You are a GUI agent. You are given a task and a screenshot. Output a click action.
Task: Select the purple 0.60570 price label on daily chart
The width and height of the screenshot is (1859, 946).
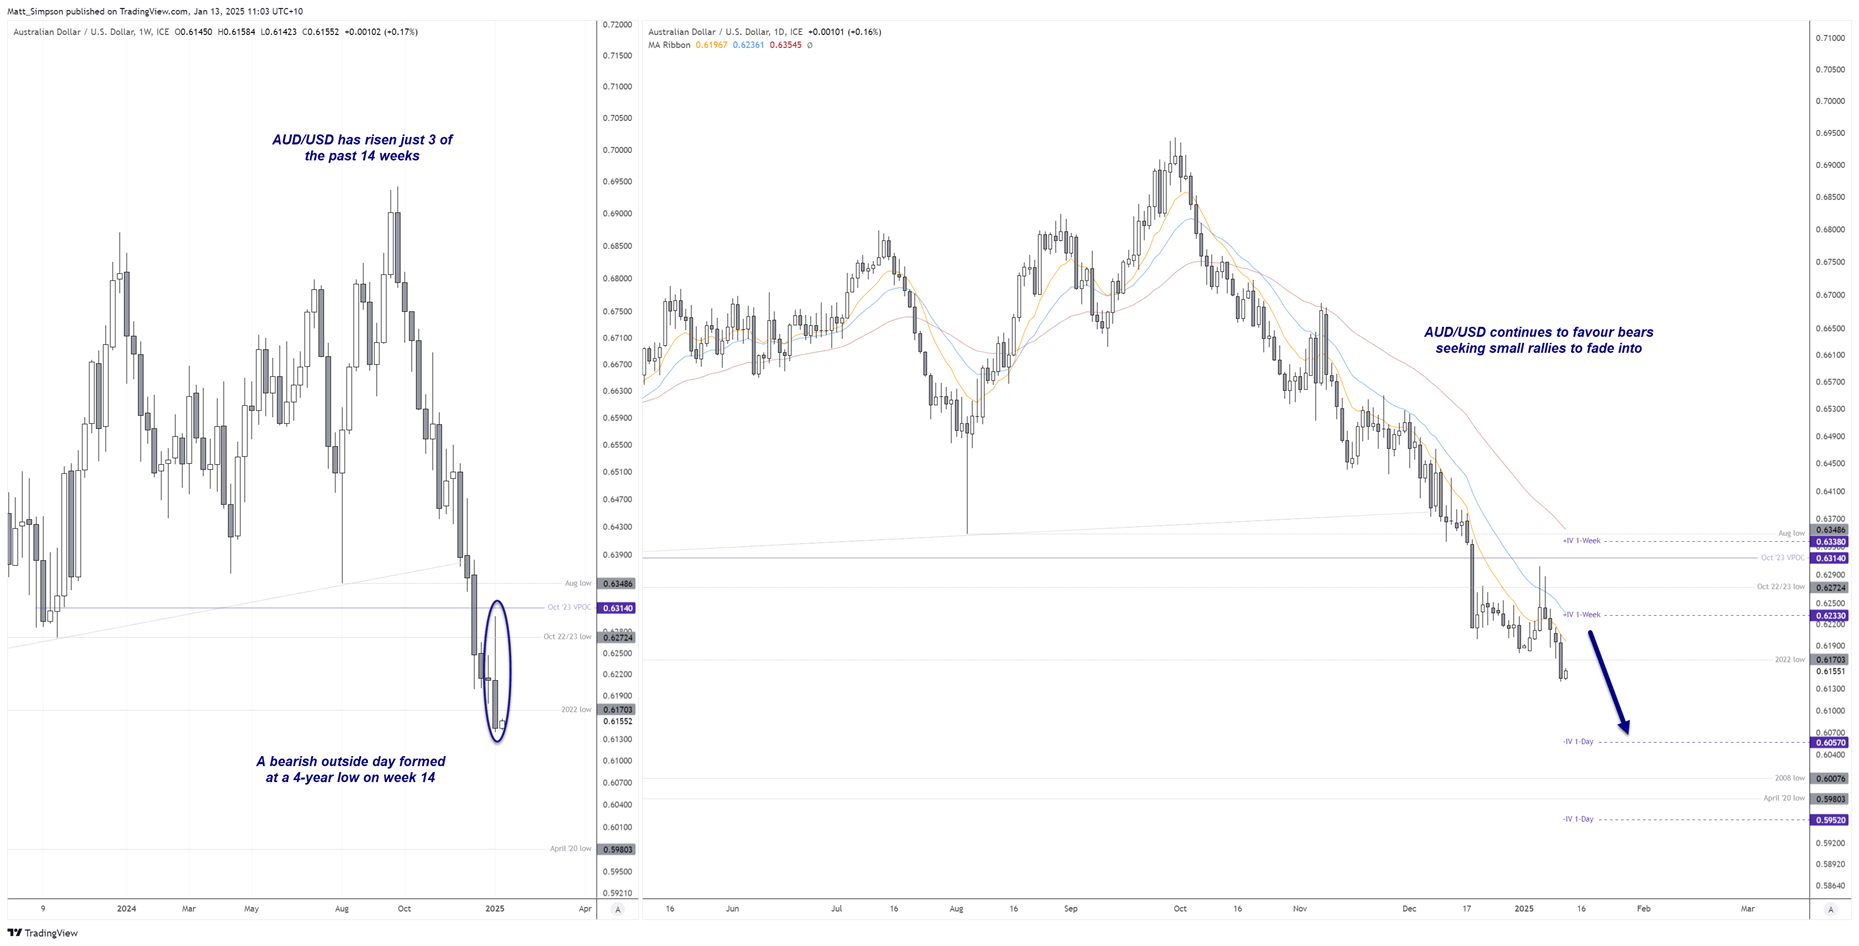pyautogui.click(x=1830, y=743)
